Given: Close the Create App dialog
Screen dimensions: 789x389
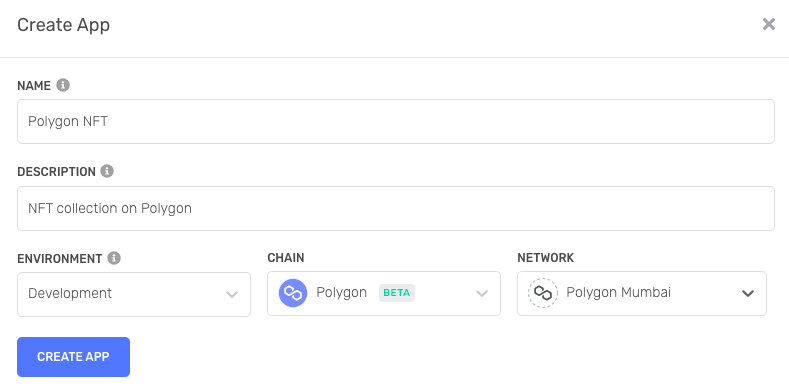Looking at the screenshot, I should (768, 24).
